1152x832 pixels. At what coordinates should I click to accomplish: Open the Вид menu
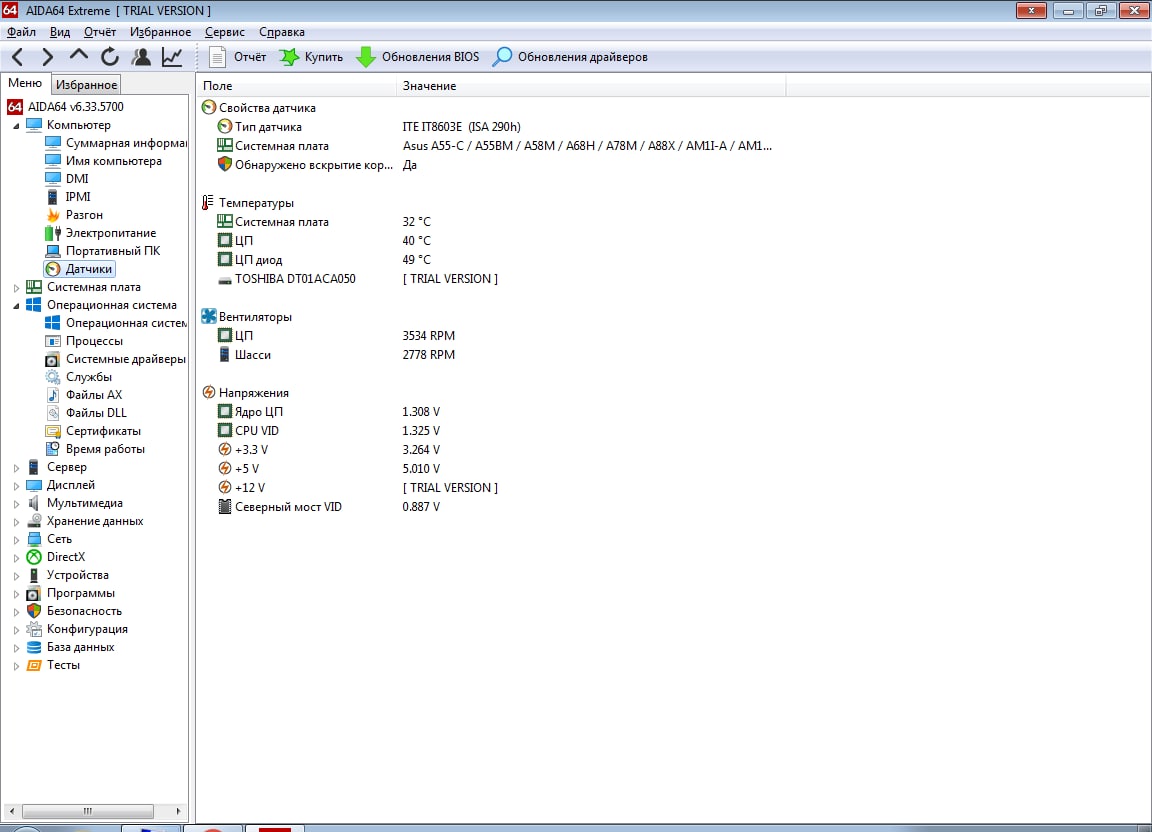pyautogui.click(x=60, y=32)
